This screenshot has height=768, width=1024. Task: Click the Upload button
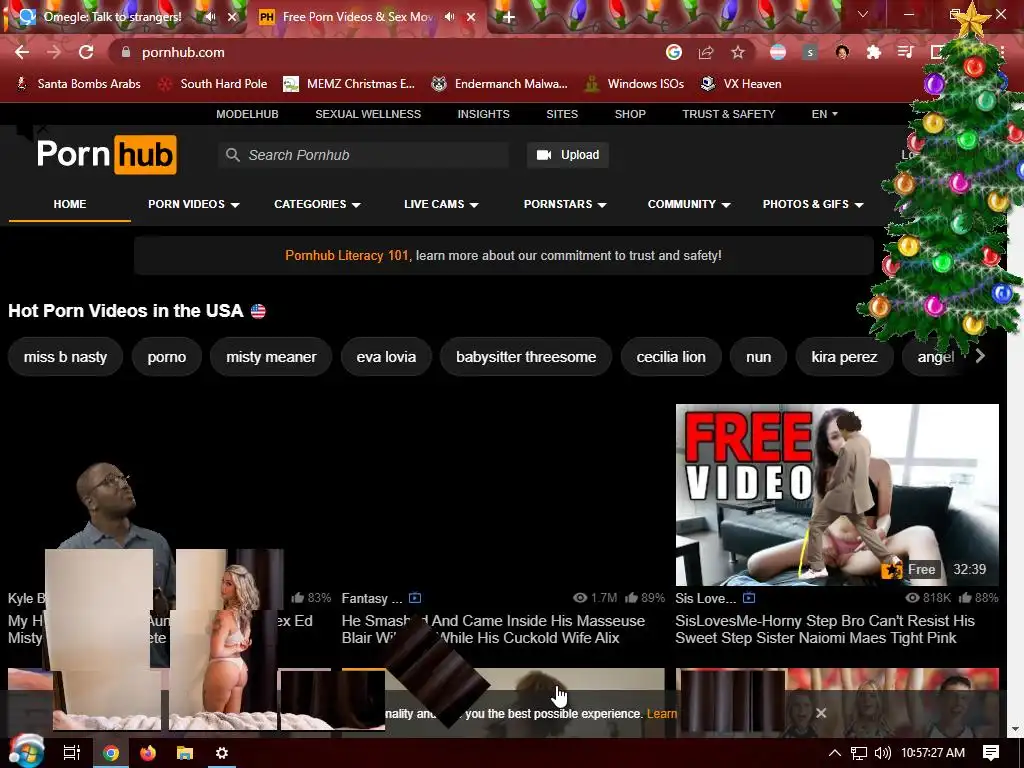[568, 155]
